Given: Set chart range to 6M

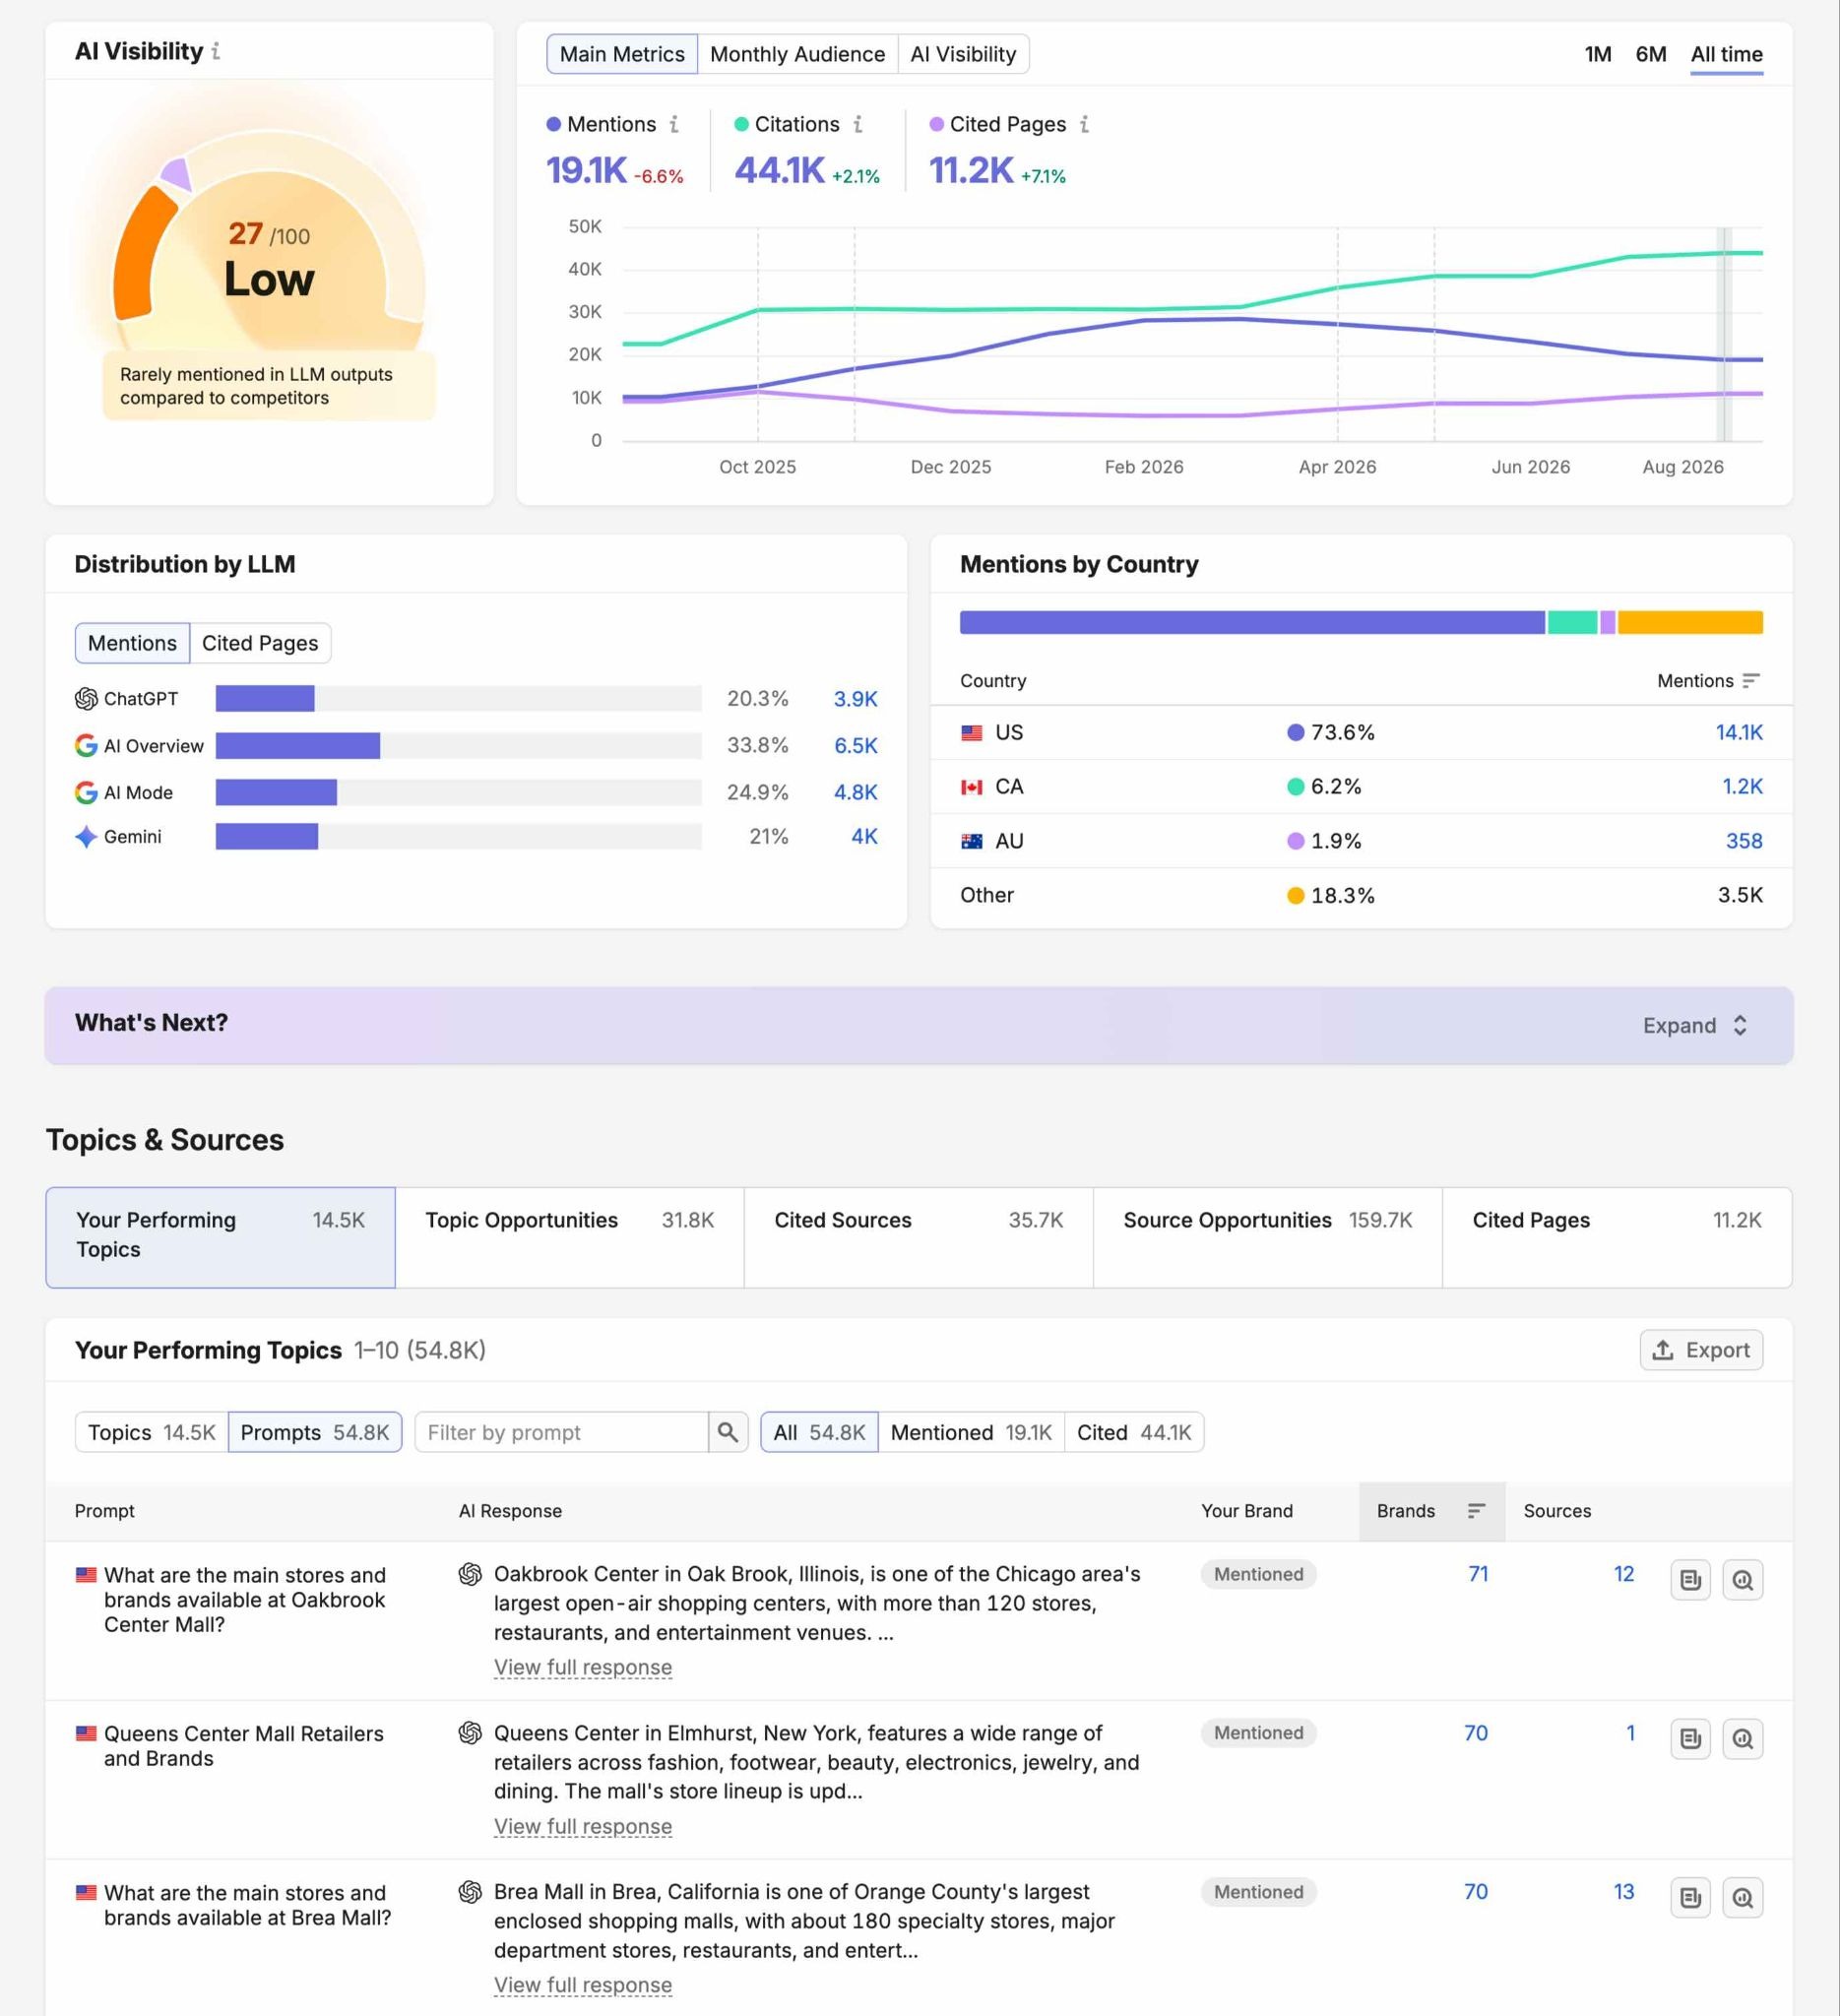Looking at the screenshot, I should (1651, 54).
